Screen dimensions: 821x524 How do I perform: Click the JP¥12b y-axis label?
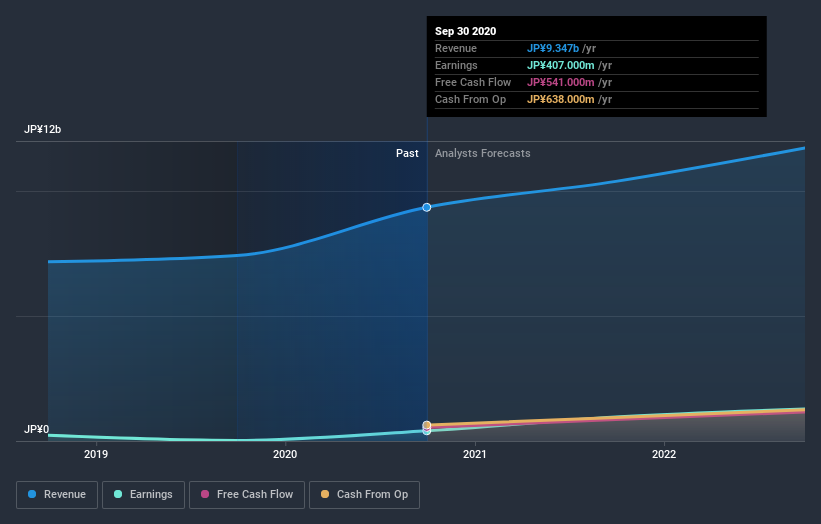42,129
